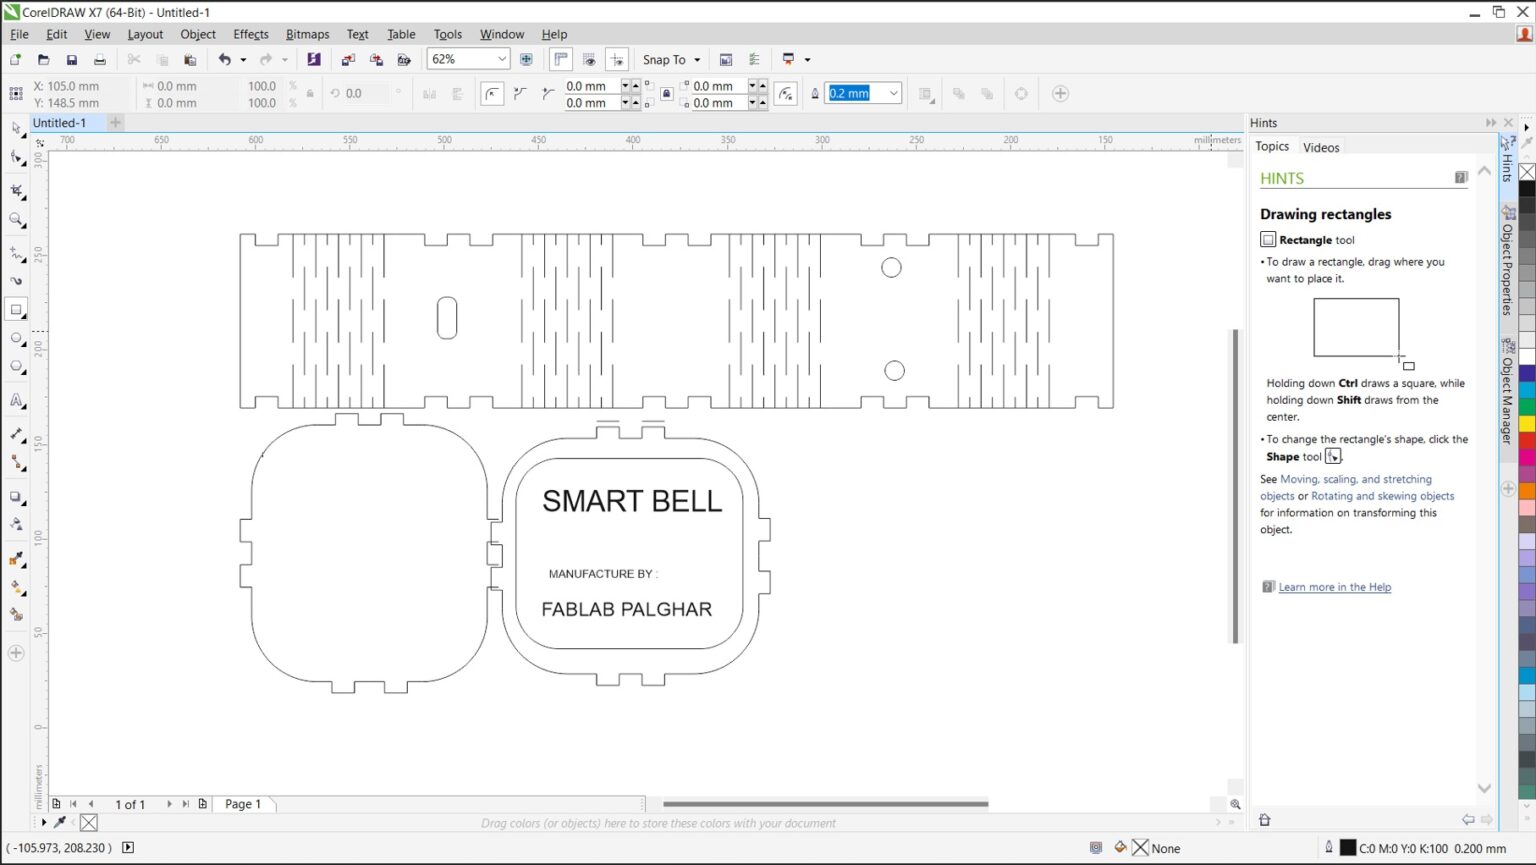Toggle the relative corner scaling button
Viewport: 1536px width, 865px height.
click(786, 94)
